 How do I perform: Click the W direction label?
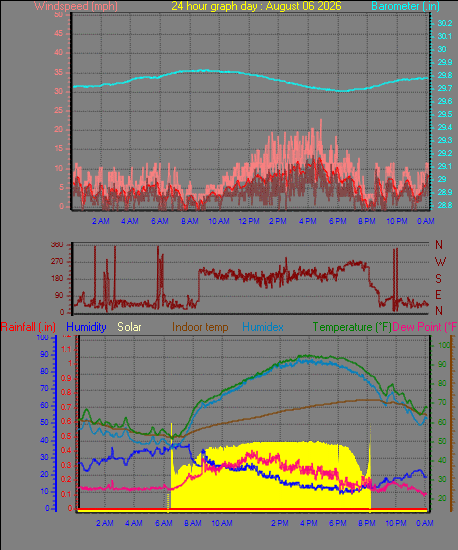(440, 261)
